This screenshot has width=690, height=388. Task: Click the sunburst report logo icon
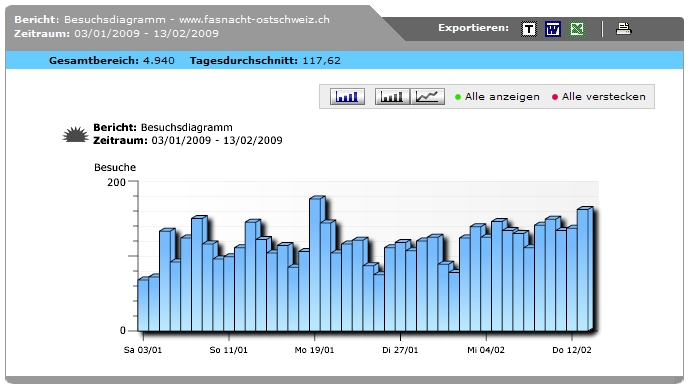coord(75,134)
